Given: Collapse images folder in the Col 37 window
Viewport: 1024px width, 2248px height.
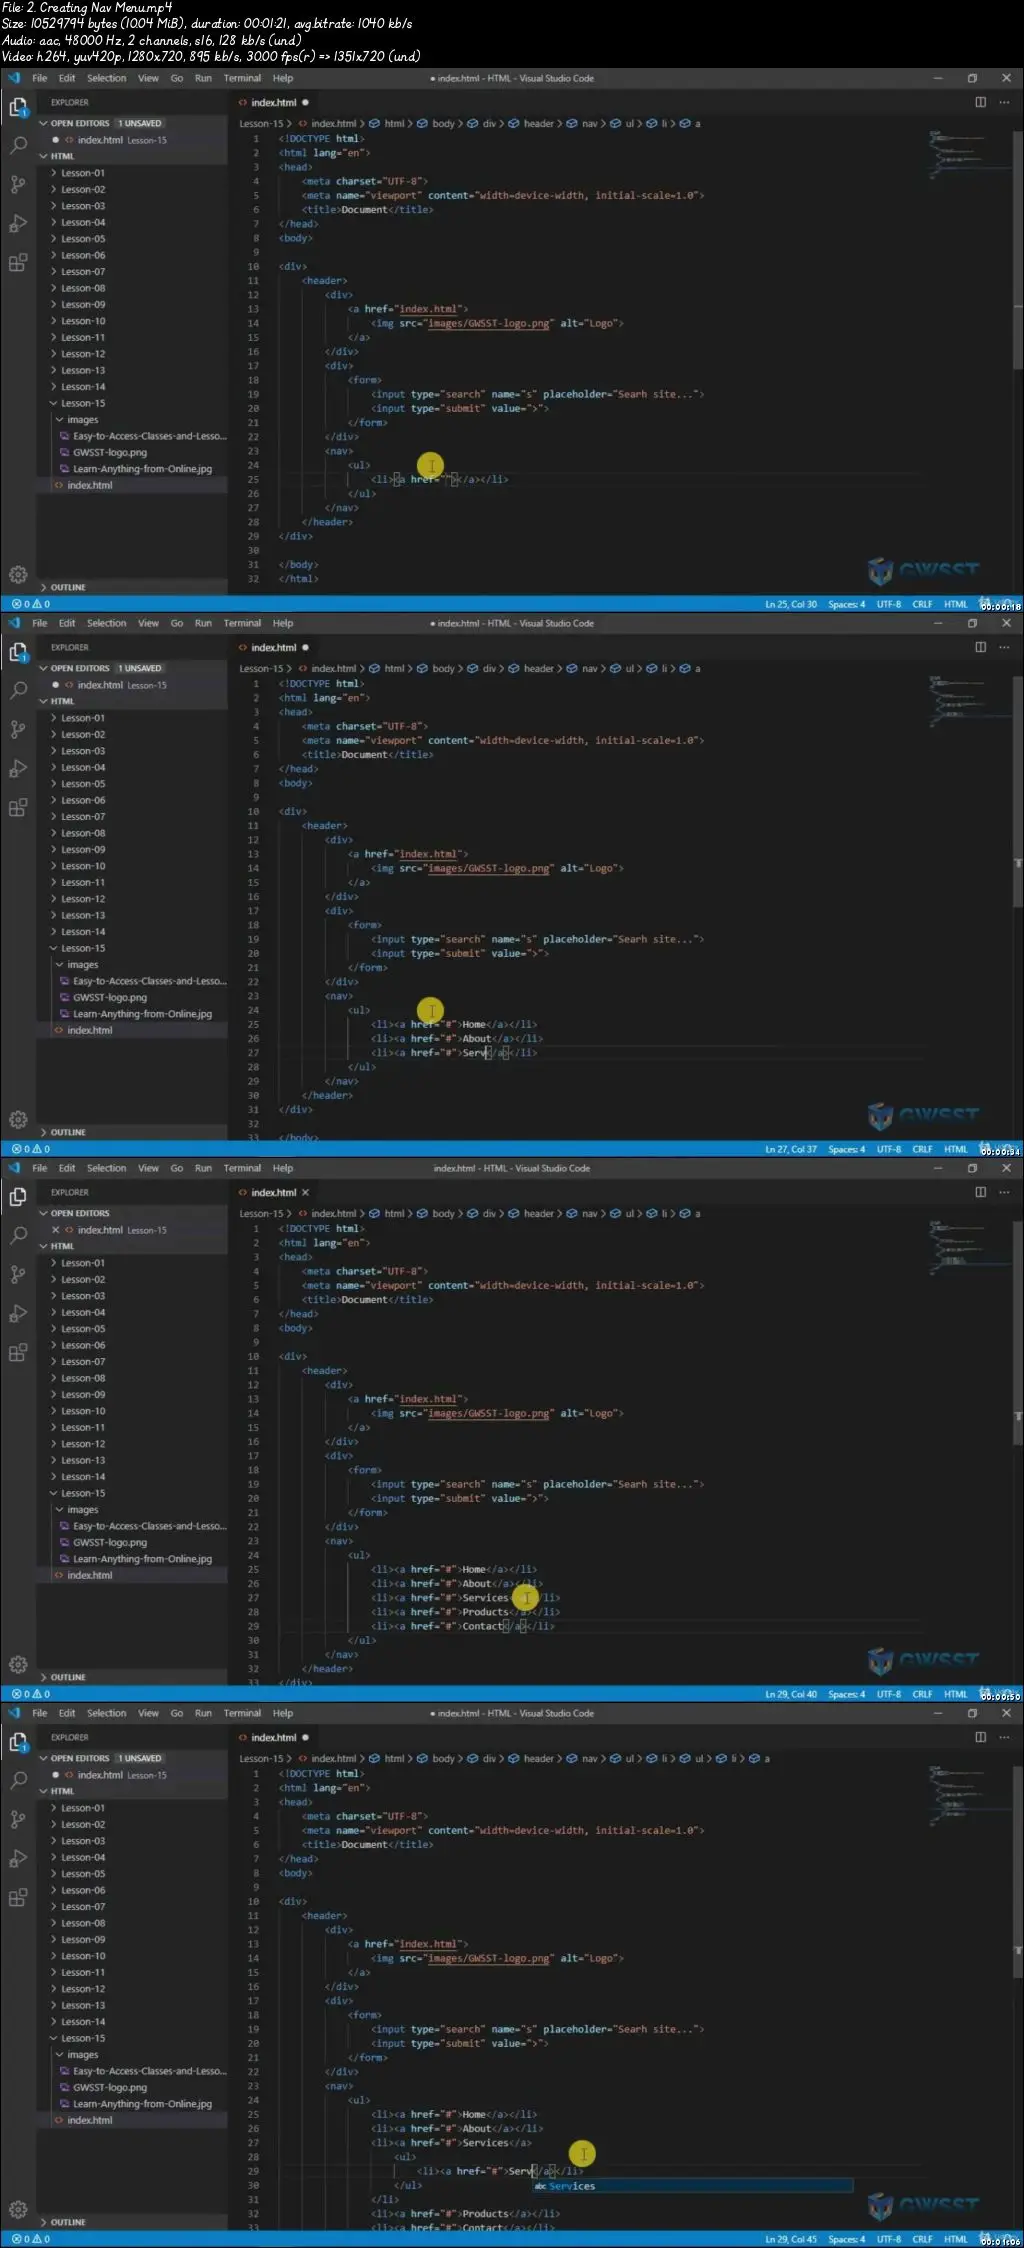Looking at the screenshot, I should [x=82, y=965].
